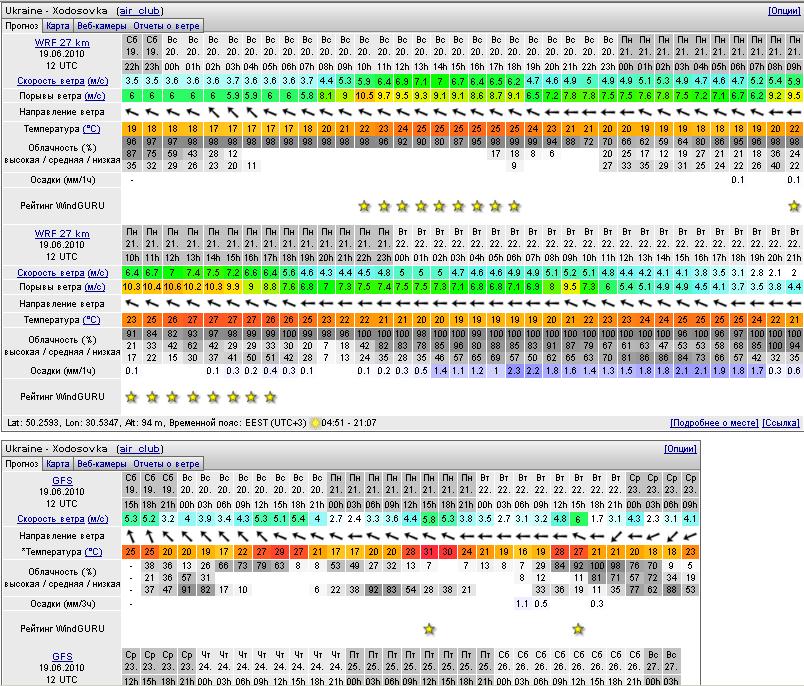Click the [Ссылка] link
Image resolution: width=804 pixels, height=686 pixels.
(781, 423)
